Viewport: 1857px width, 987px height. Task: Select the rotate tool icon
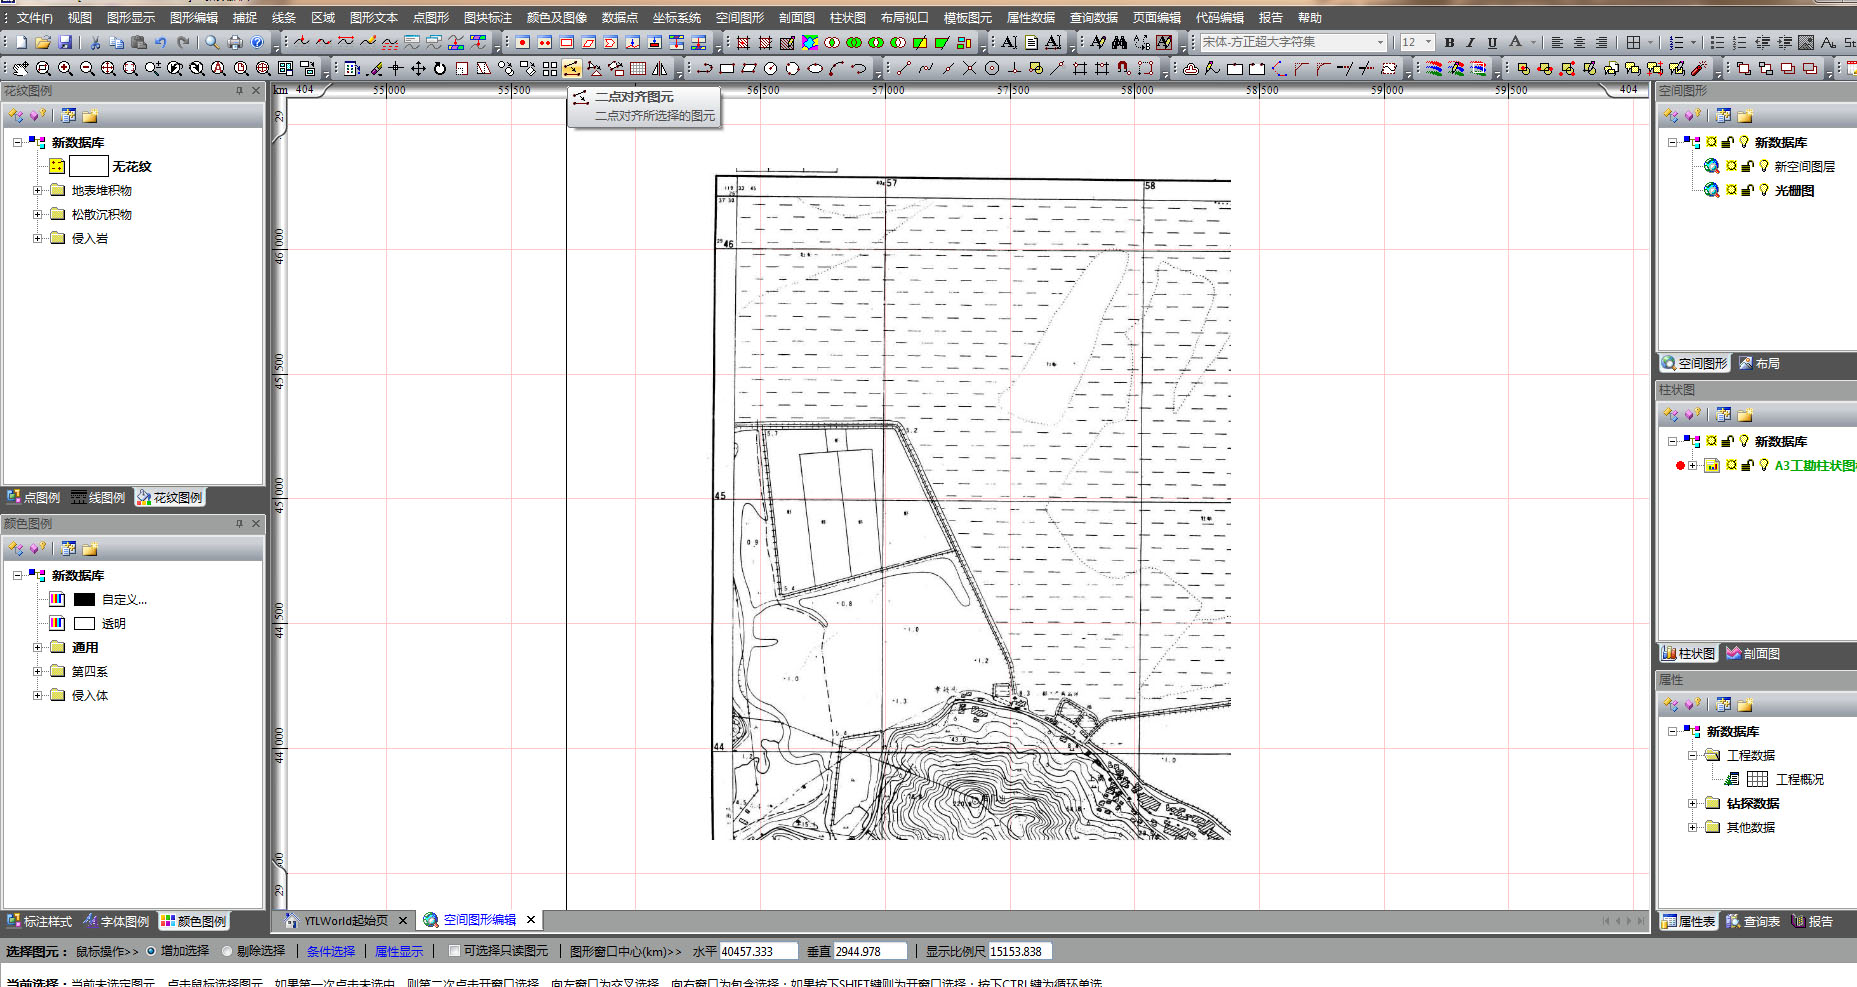[x=440, y=68]
